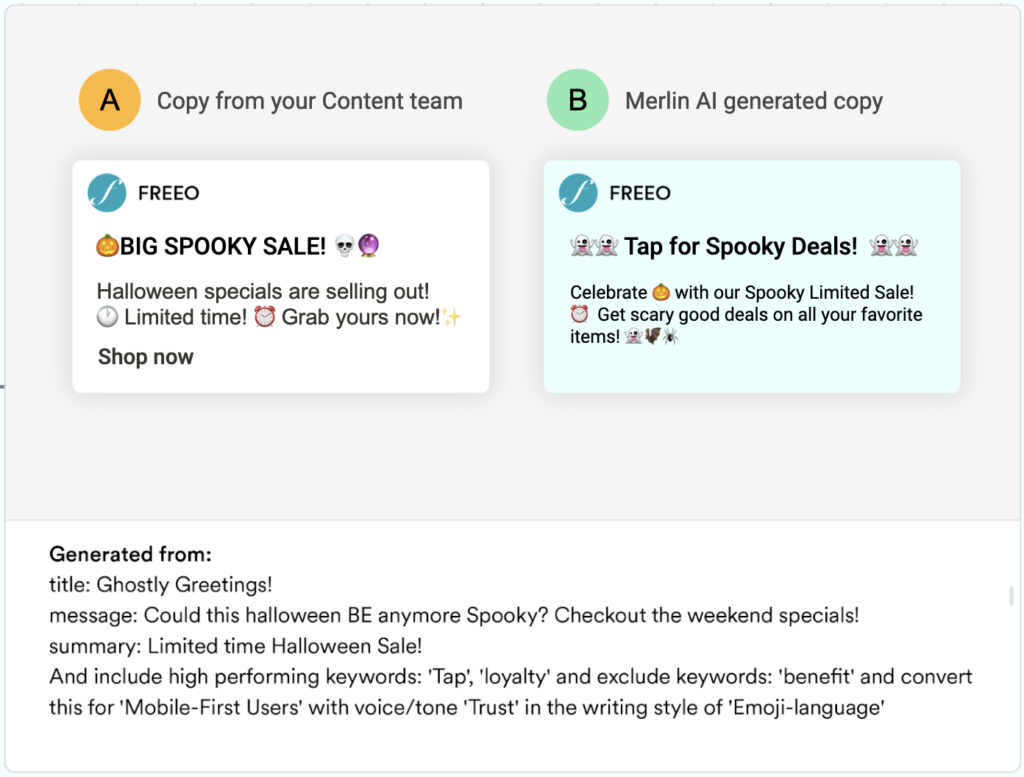Click the scrollbar in the Generated from panel
Screen dimensions: 1024x777
point(1011,597)
